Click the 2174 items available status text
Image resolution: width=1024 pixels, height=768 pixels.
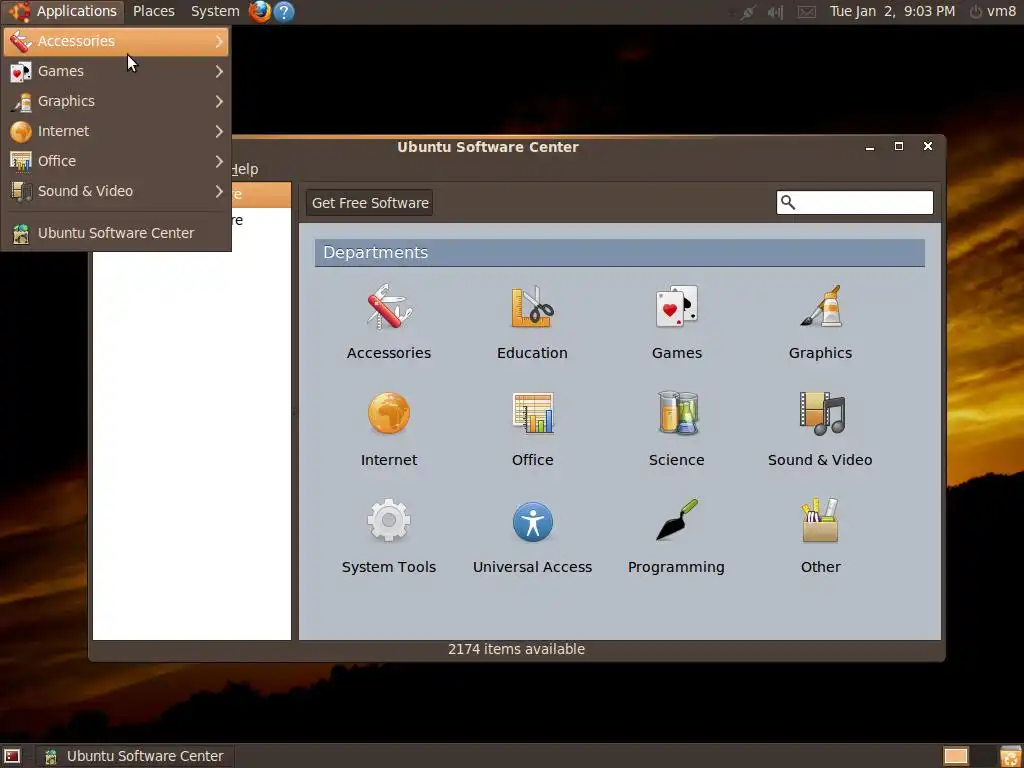pos(517,649)
